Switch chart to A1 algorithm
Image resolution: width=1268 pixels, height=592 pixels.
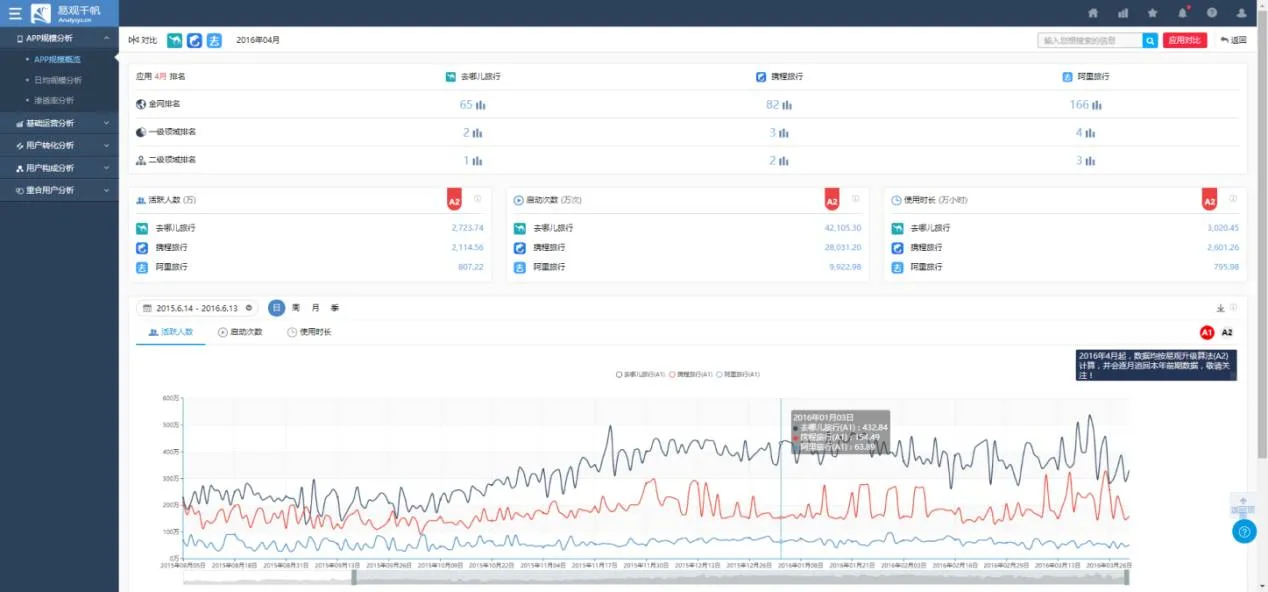click(1207, 332)
